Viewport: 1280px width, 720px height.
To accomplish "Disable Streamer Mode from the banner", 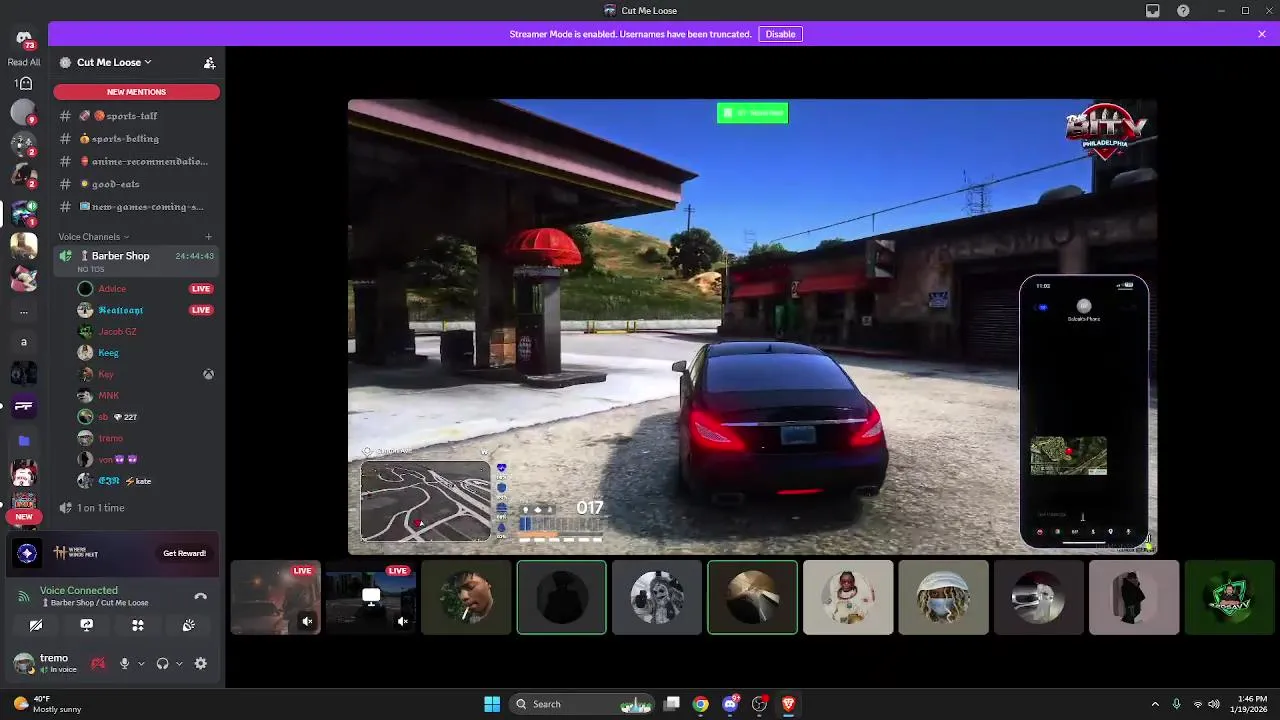I will [x=780, y=34].
